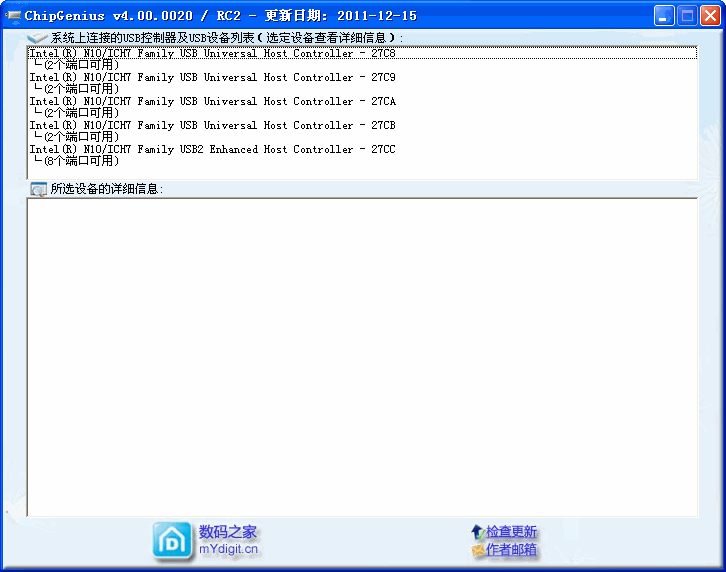Click the USB device list header icon
Viewport: 726px width, 572px height.
tap(38, 37)
